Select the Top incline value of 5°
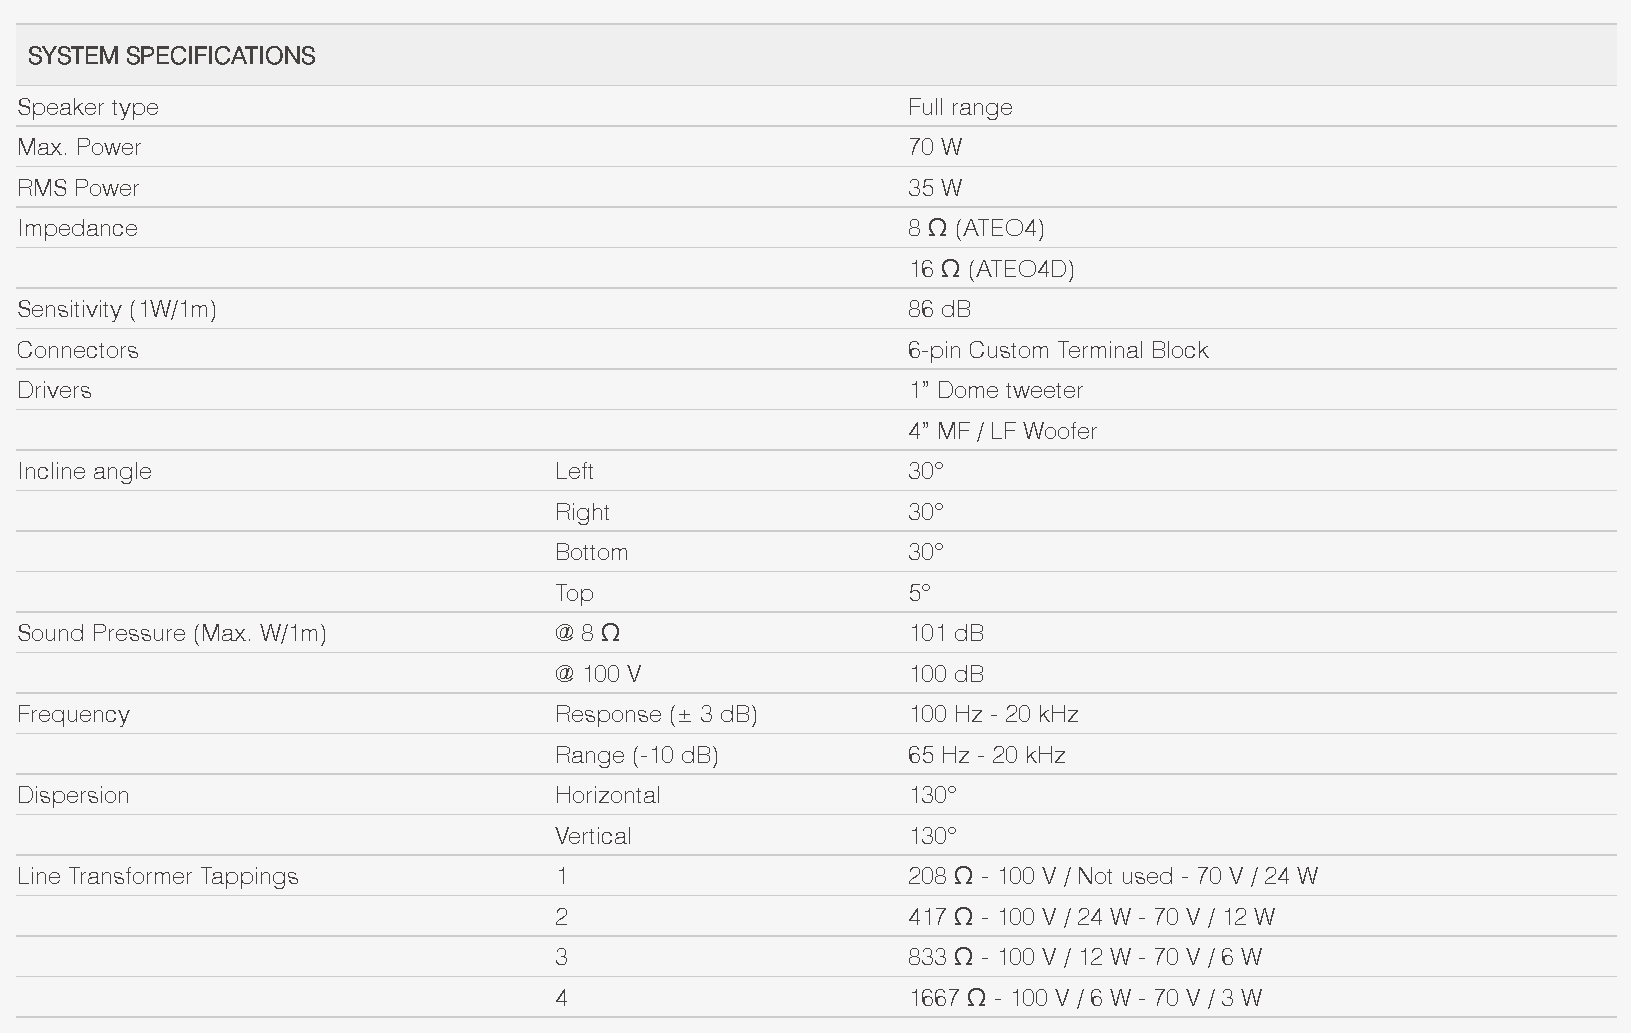 pos(919,593)
